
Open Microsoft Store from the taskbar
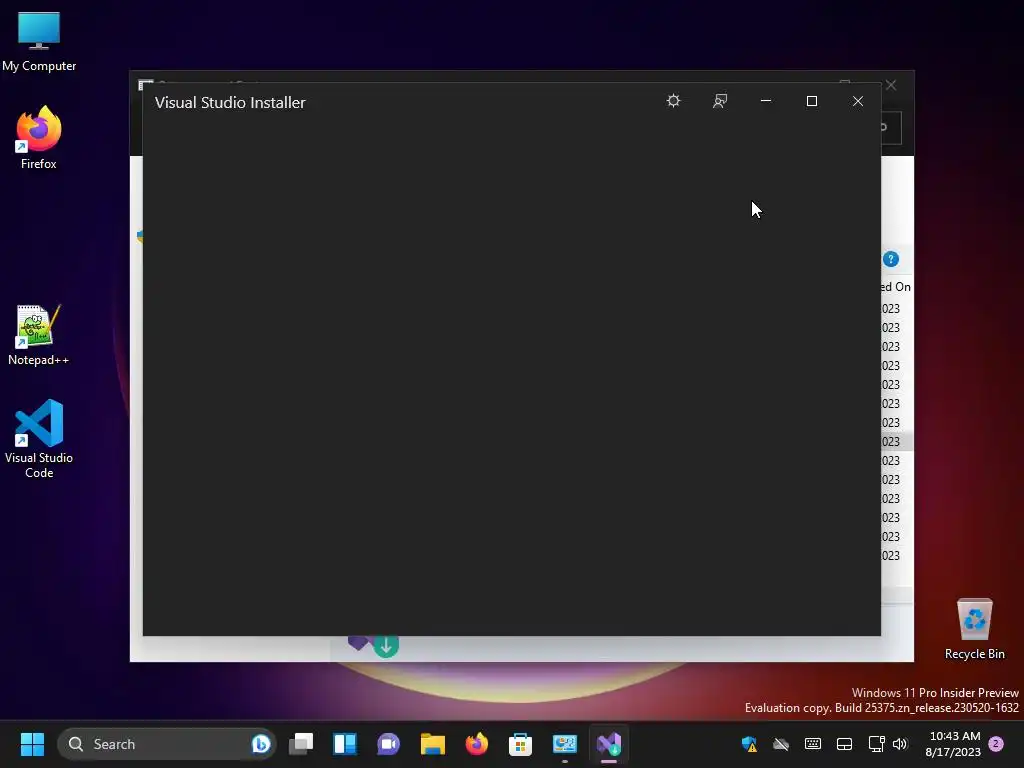click(520, 744)
